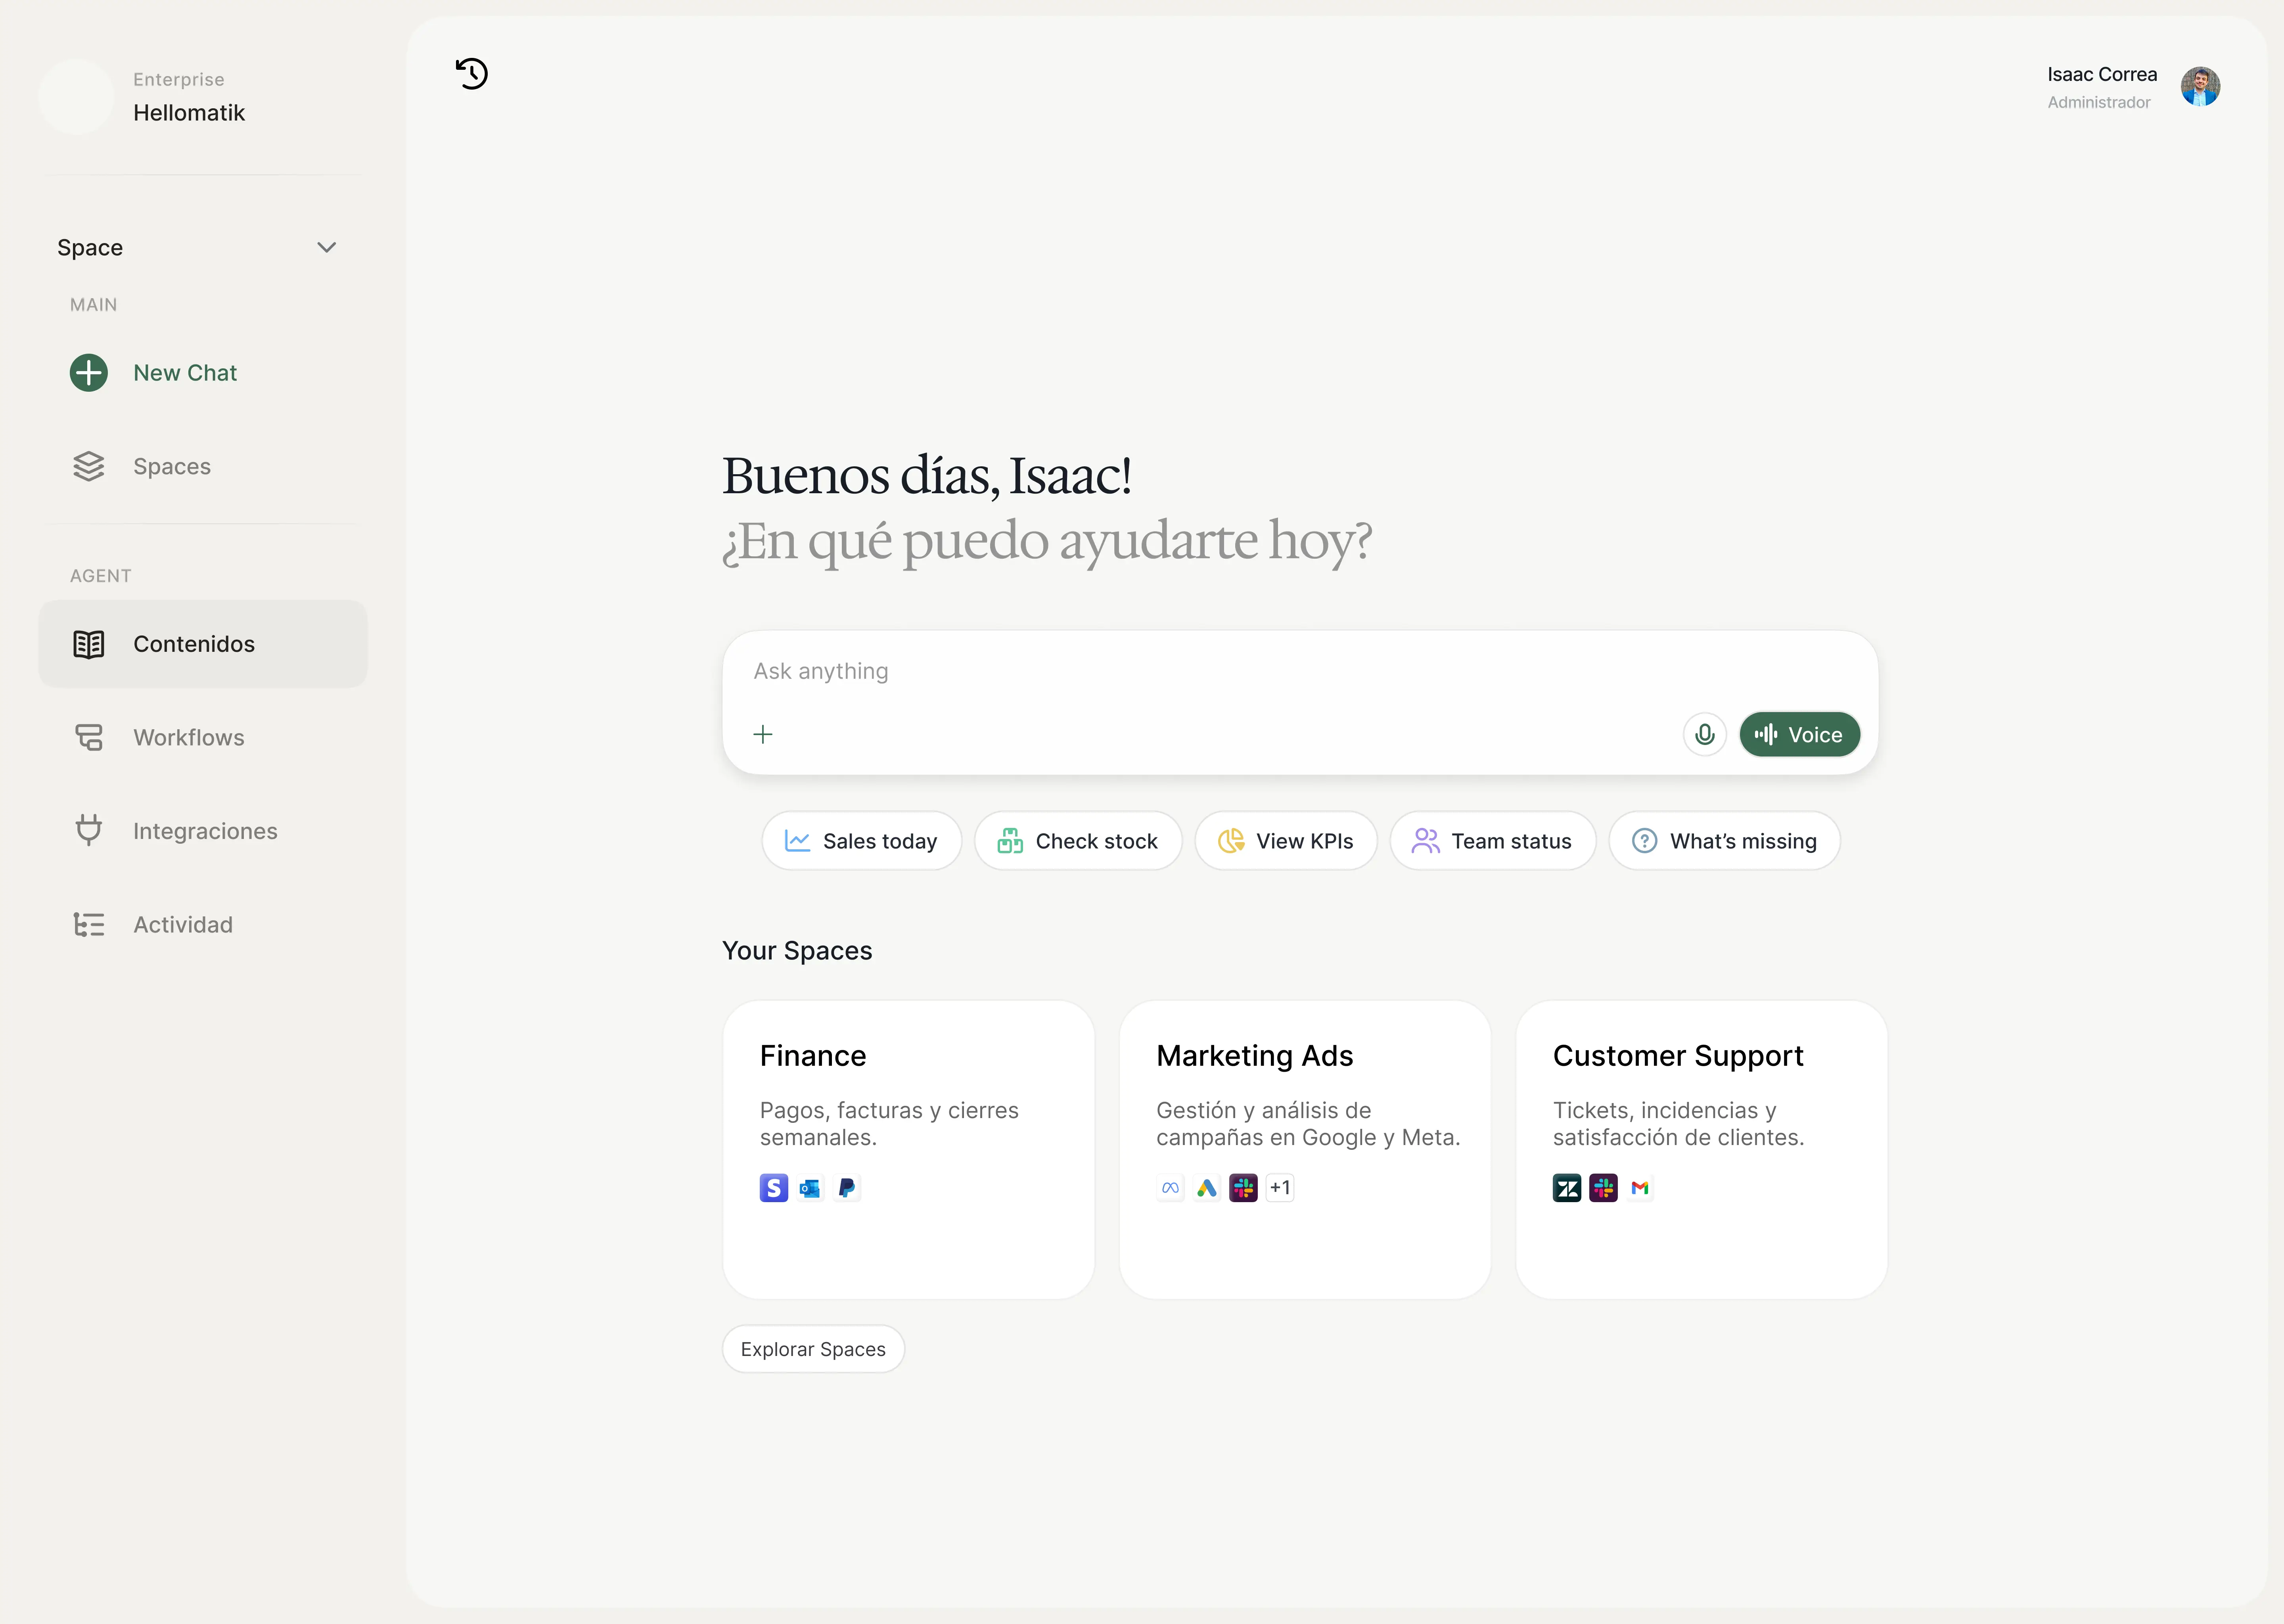The height and width of the screenshot is (1624, 2284).
Task: Open the Gmail icon on Customer Support card
Action: click(1640, 1187)
